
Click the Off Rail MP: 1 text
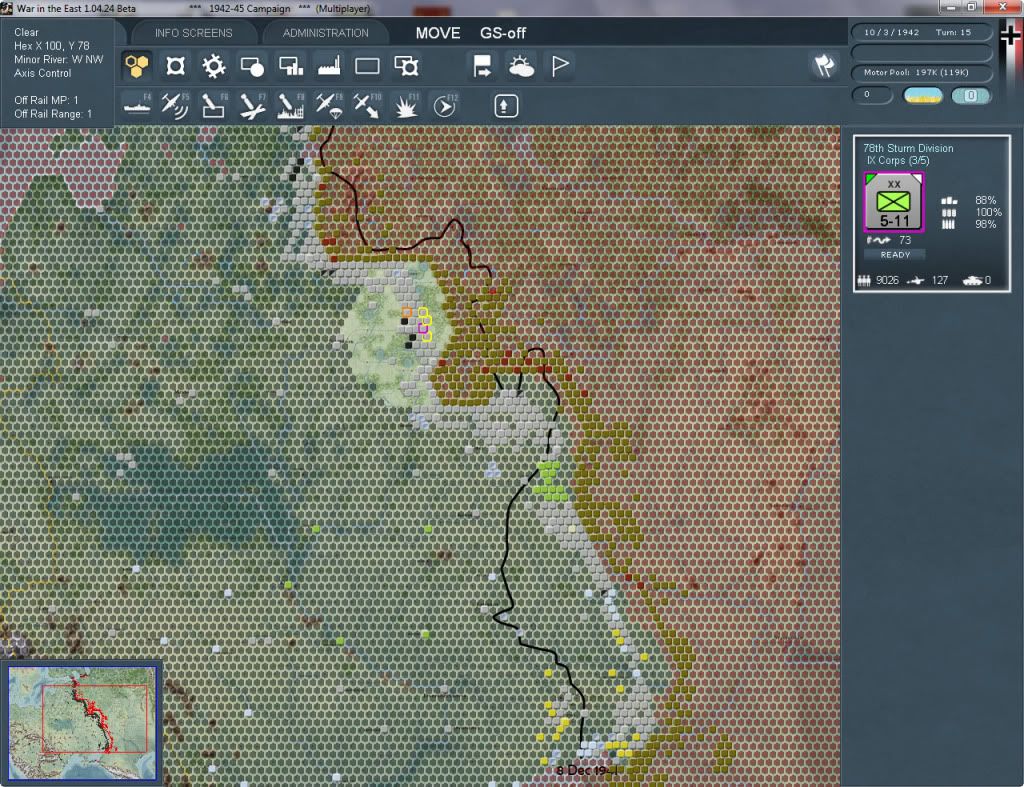[x=46, y=100]
